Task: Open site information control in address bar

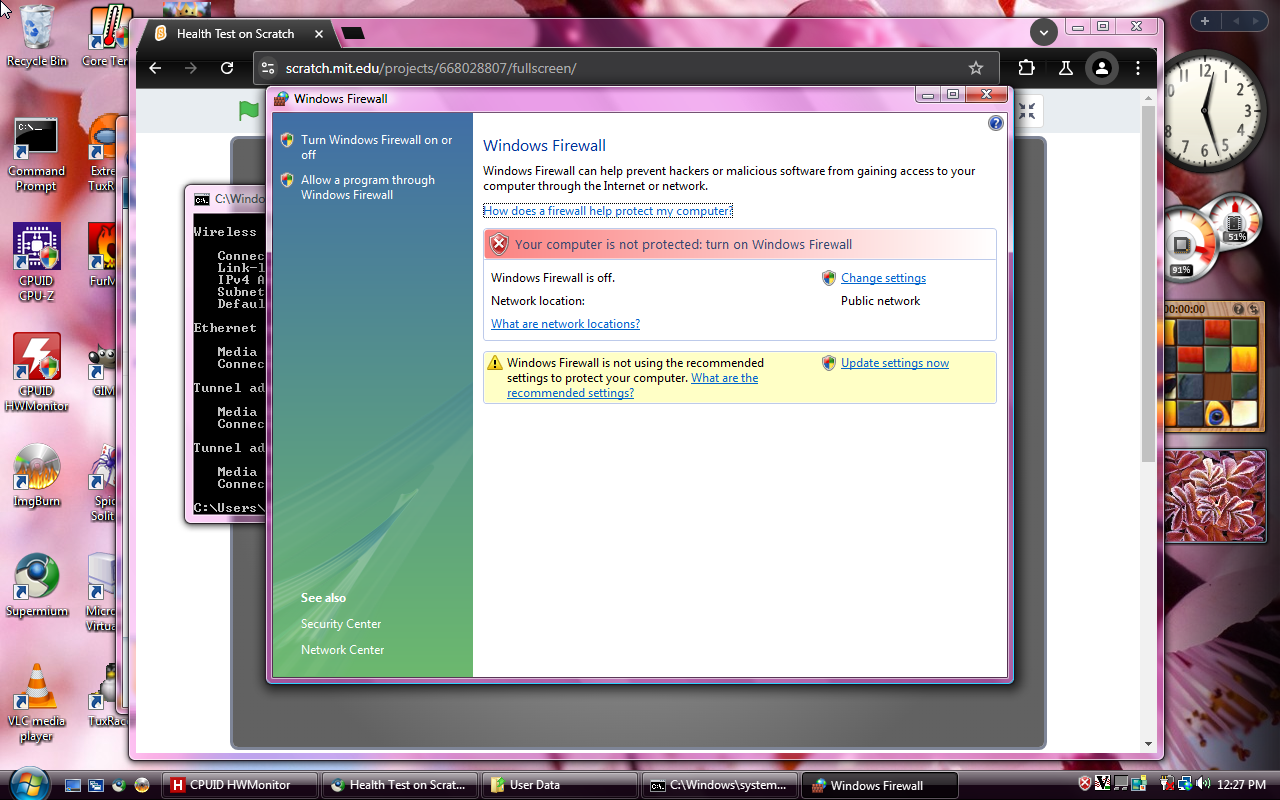Action: coord(267,68)
